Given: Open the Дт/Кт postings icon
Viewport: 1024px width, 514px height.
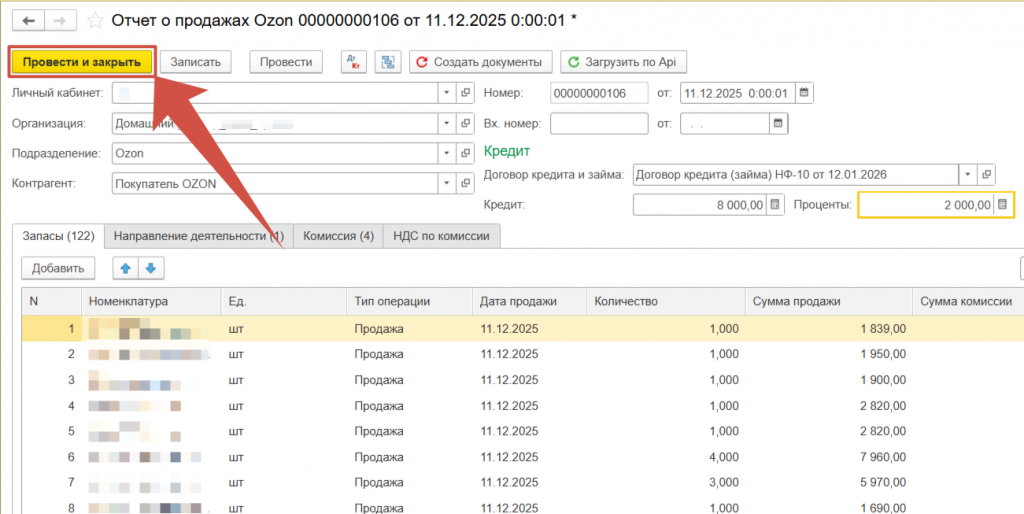Looking at the screenshot, I should (353, 62).
